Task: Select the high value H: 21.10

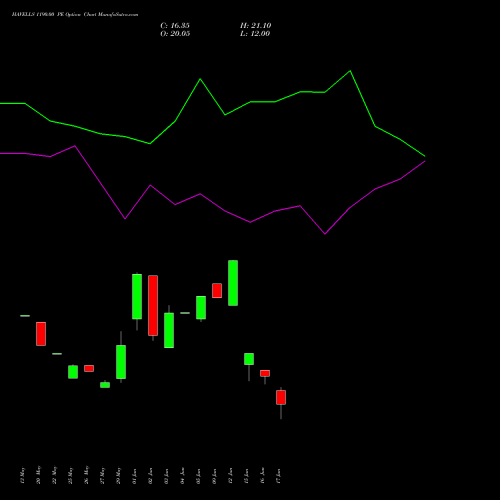Action: click(x=256, y=26)
